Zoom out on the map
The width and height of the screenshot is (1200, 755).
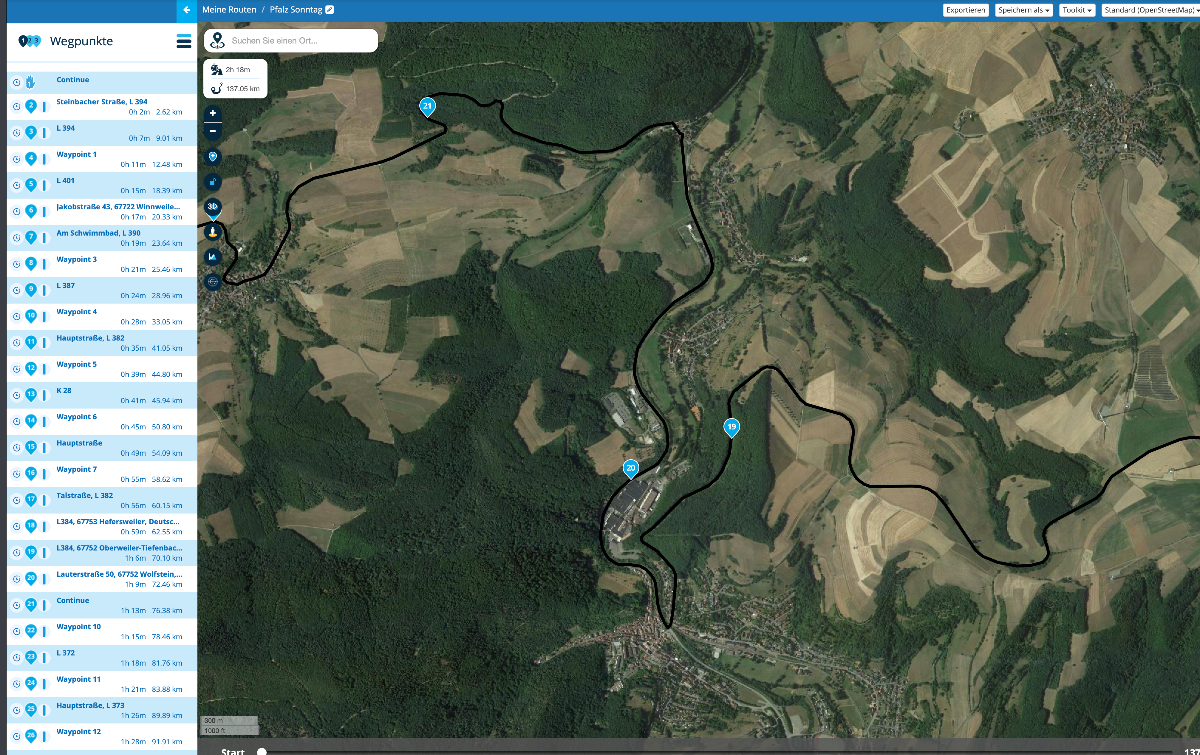212,131
